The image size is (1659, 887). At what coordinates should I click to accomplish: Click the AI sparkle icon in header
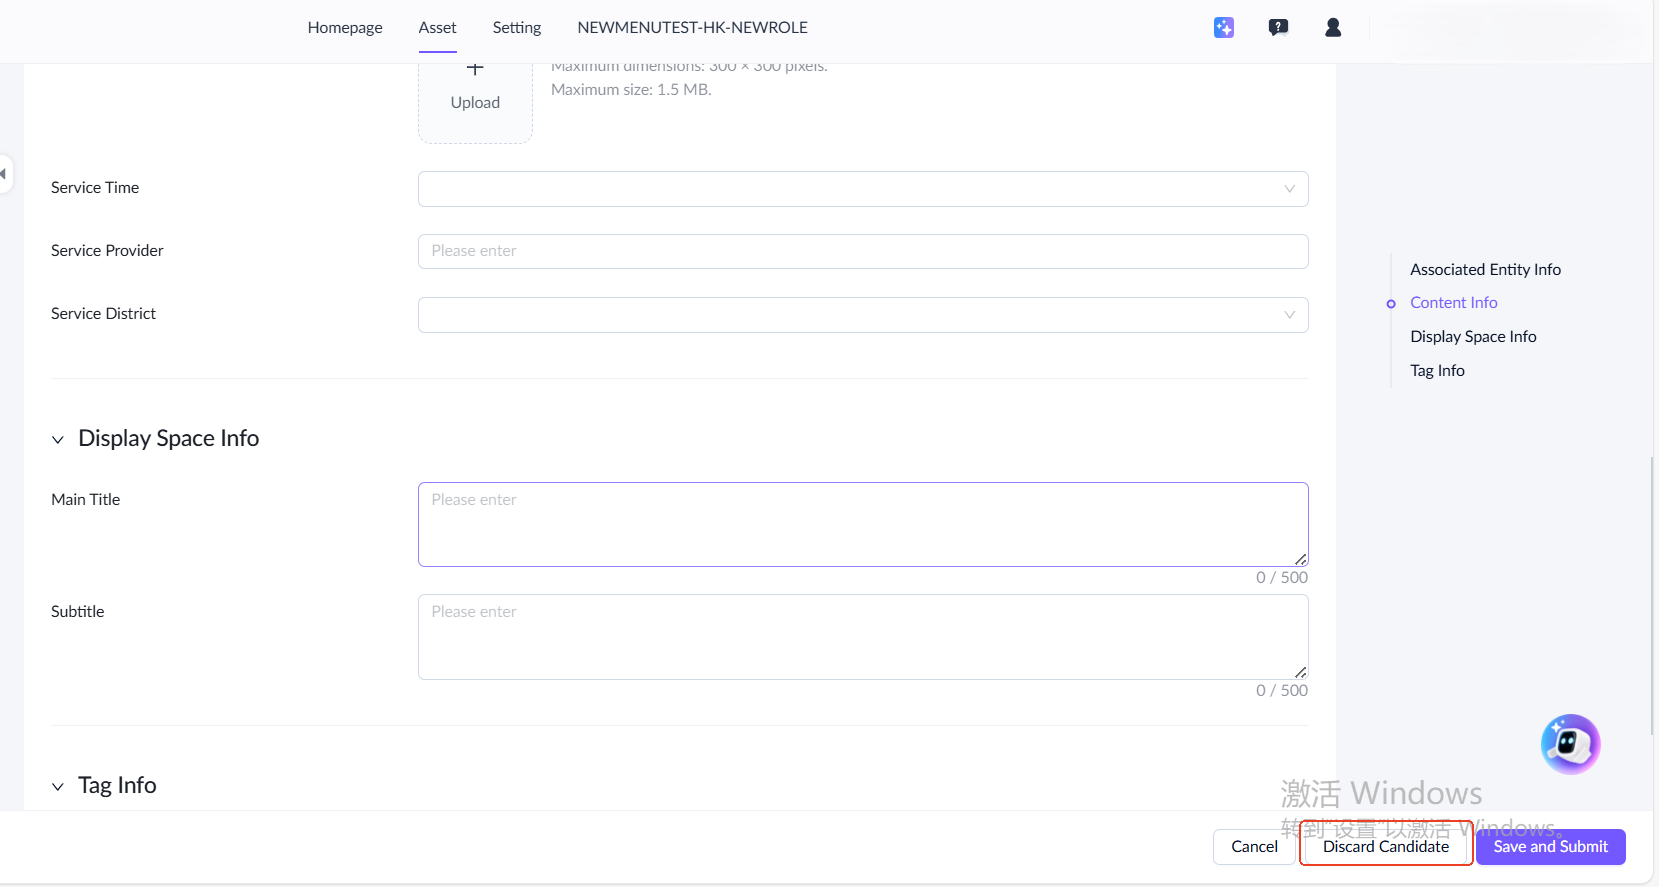click(x=1224, y=28)
